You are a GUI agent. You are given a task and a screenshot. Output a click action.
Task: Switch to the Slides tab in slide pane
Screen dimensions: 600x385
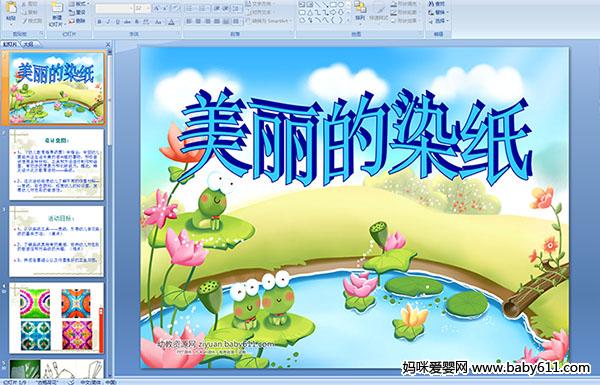(x=10, y=44)
